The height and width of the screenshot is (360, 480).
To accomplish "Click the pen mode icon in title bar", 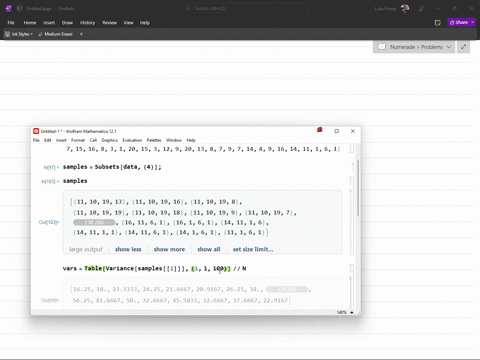I will click(x=421, y=9).
